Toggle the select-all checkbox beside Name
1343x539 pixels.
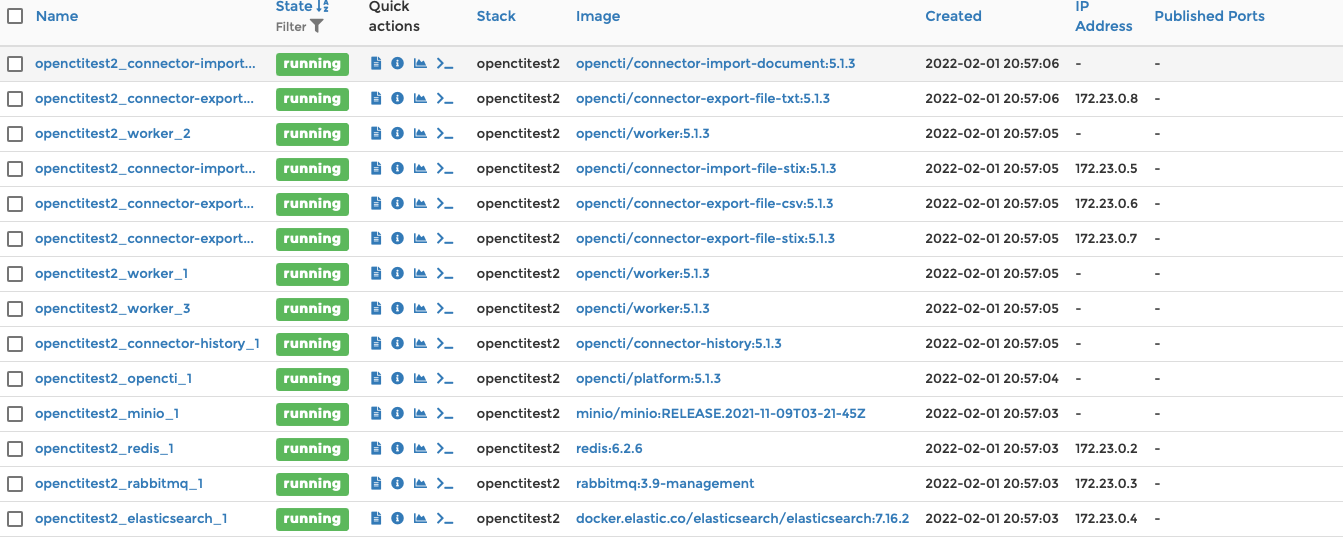[15, 16]
